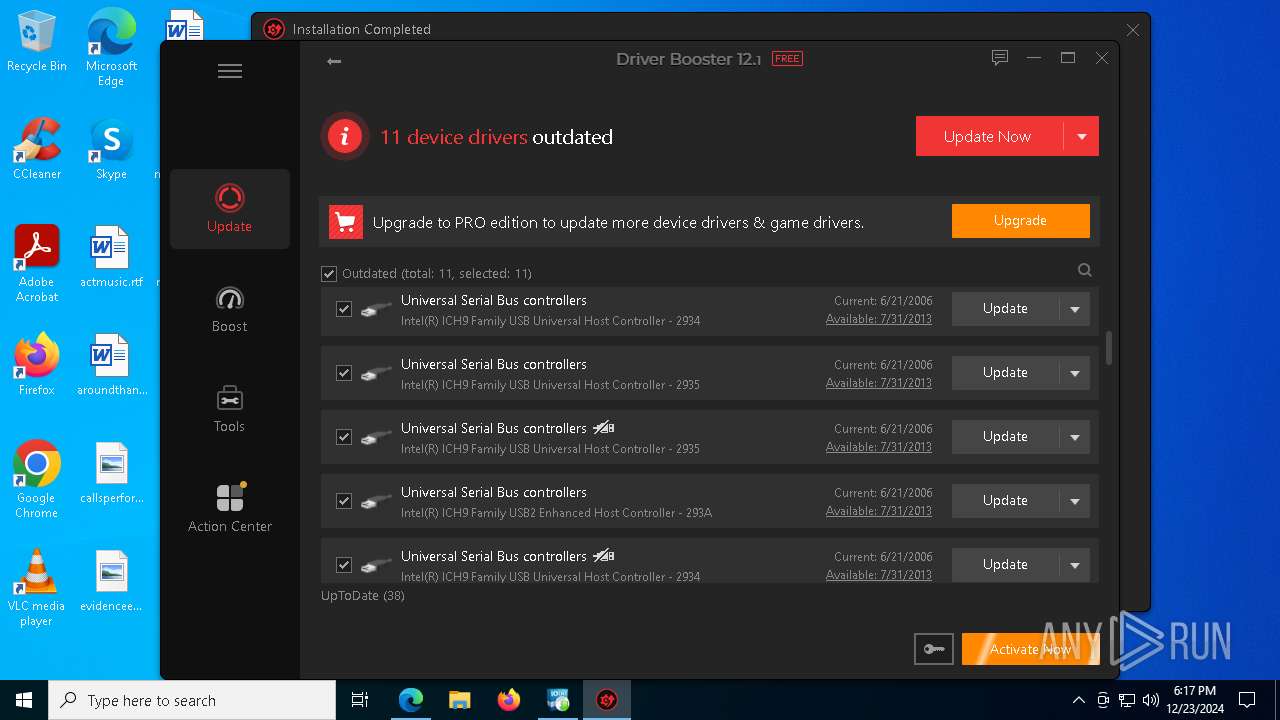Click the shopping cart icon in upgrade banner

(345, 222)
